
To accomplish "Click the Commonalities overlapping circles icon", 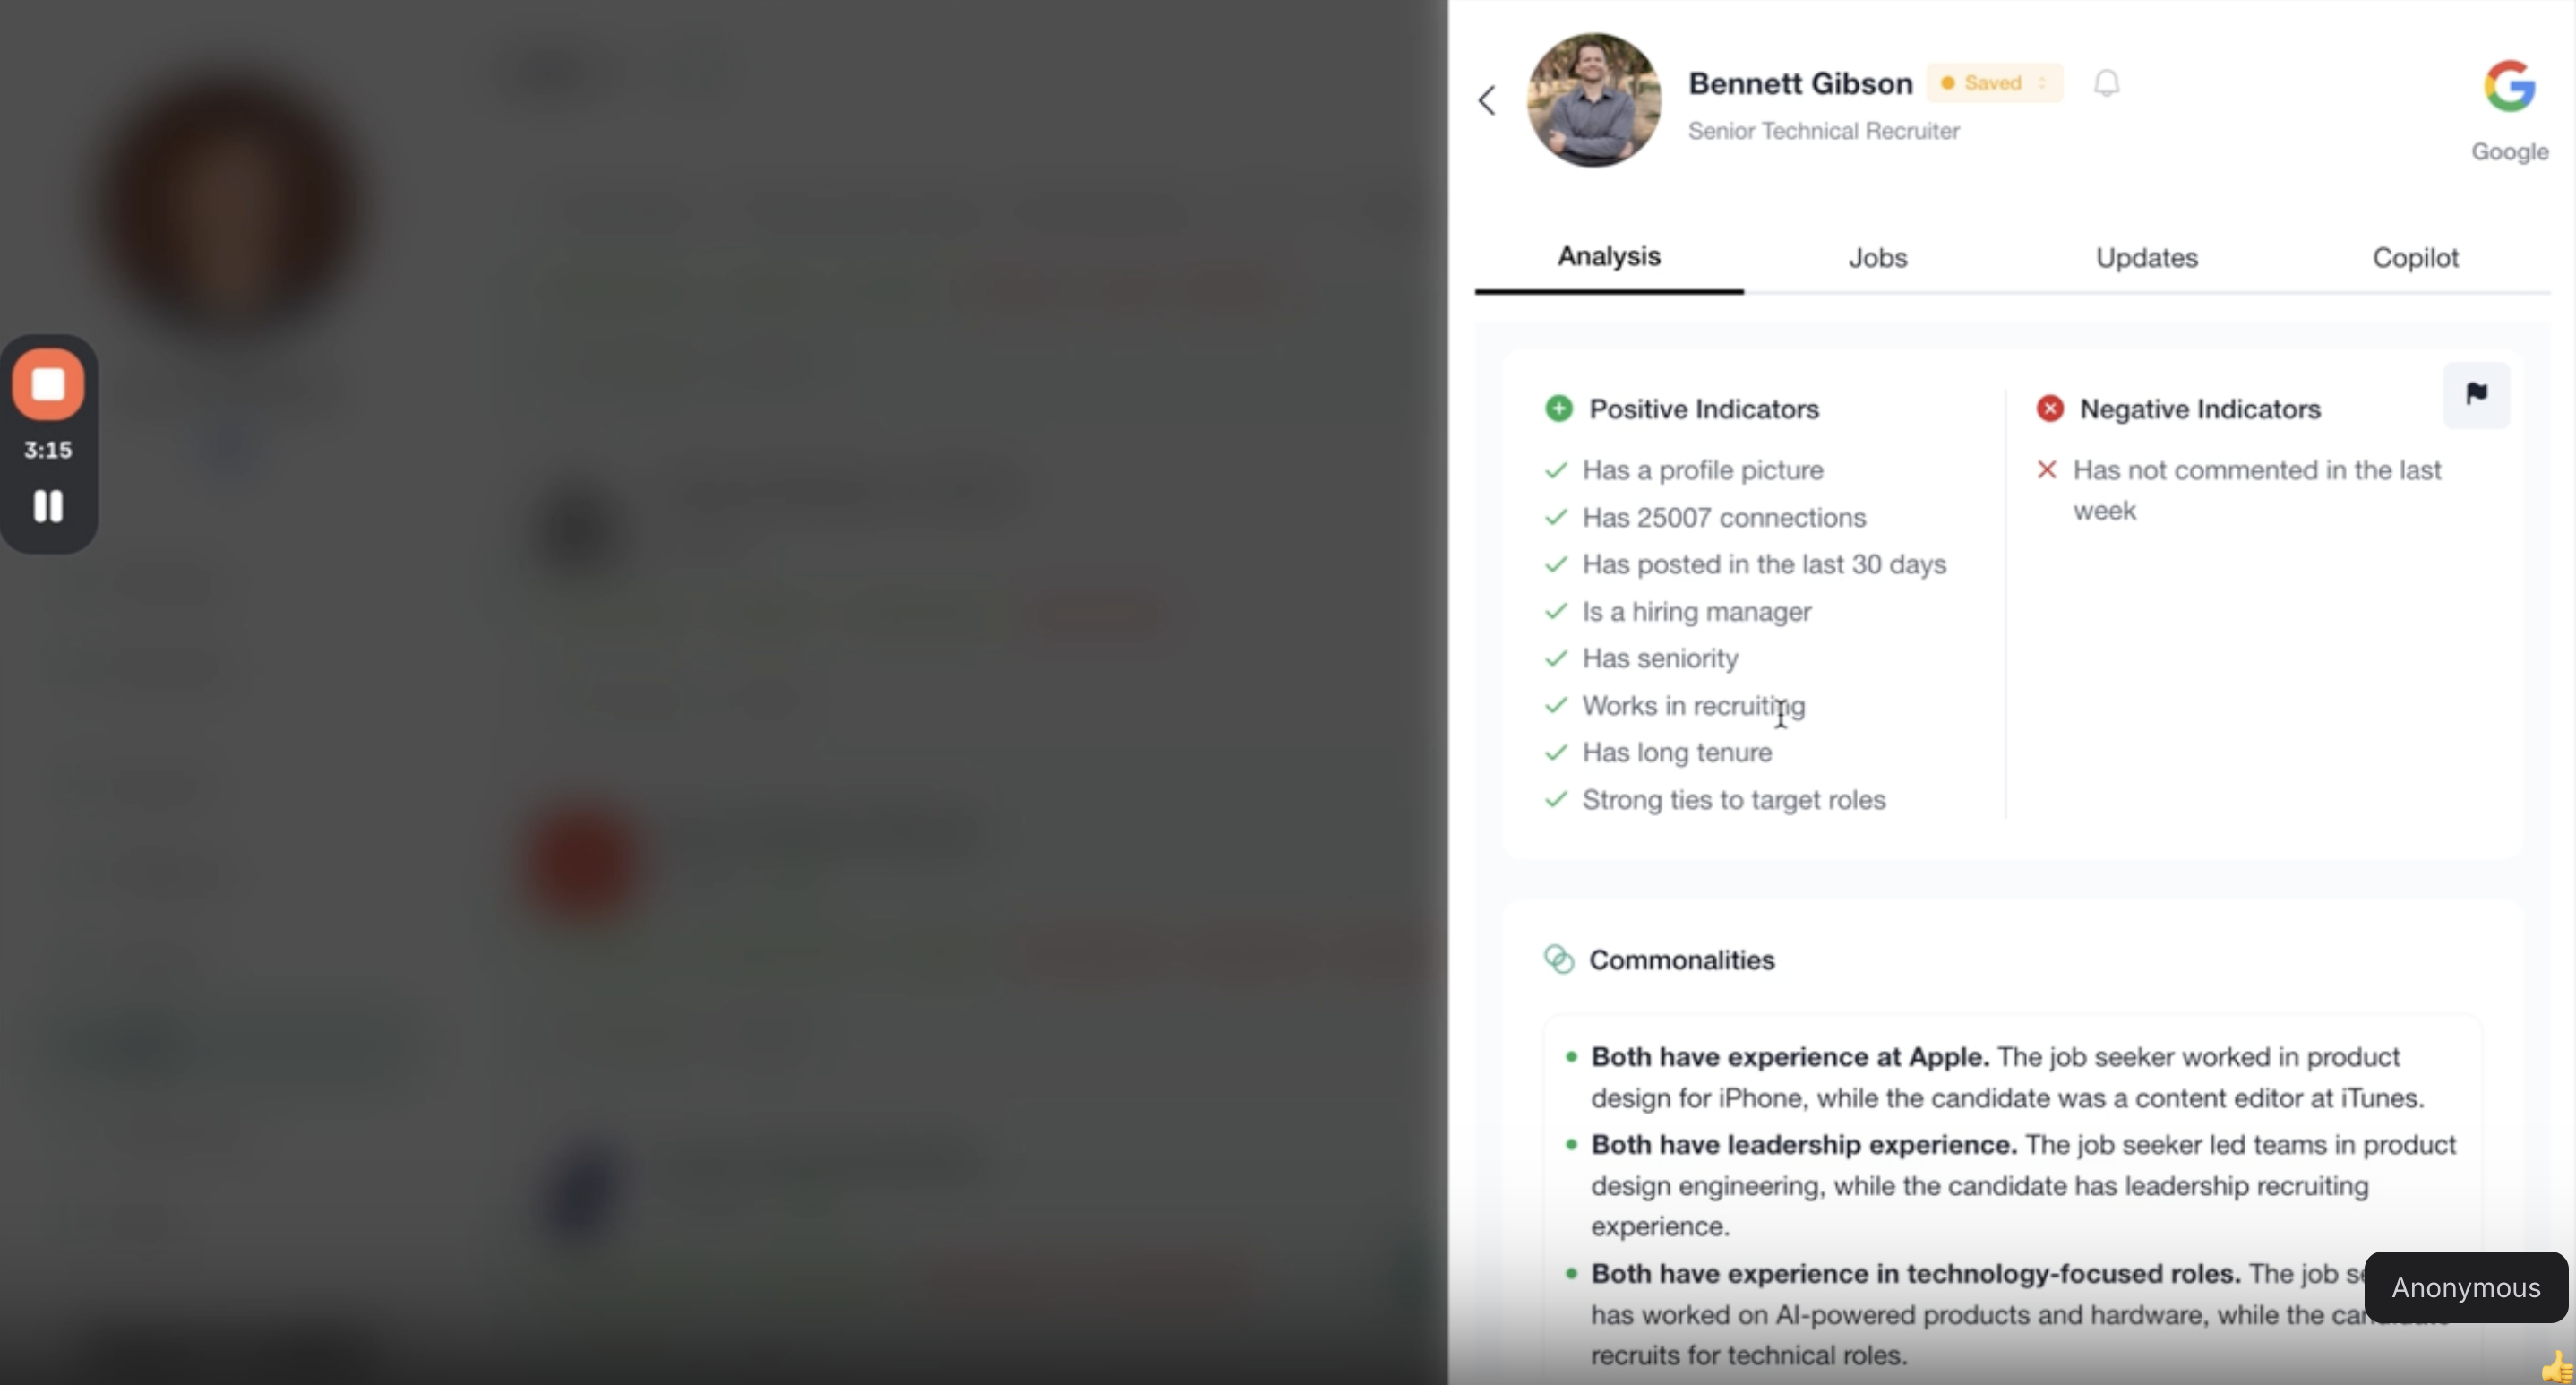I will [x=1558, y=960].
